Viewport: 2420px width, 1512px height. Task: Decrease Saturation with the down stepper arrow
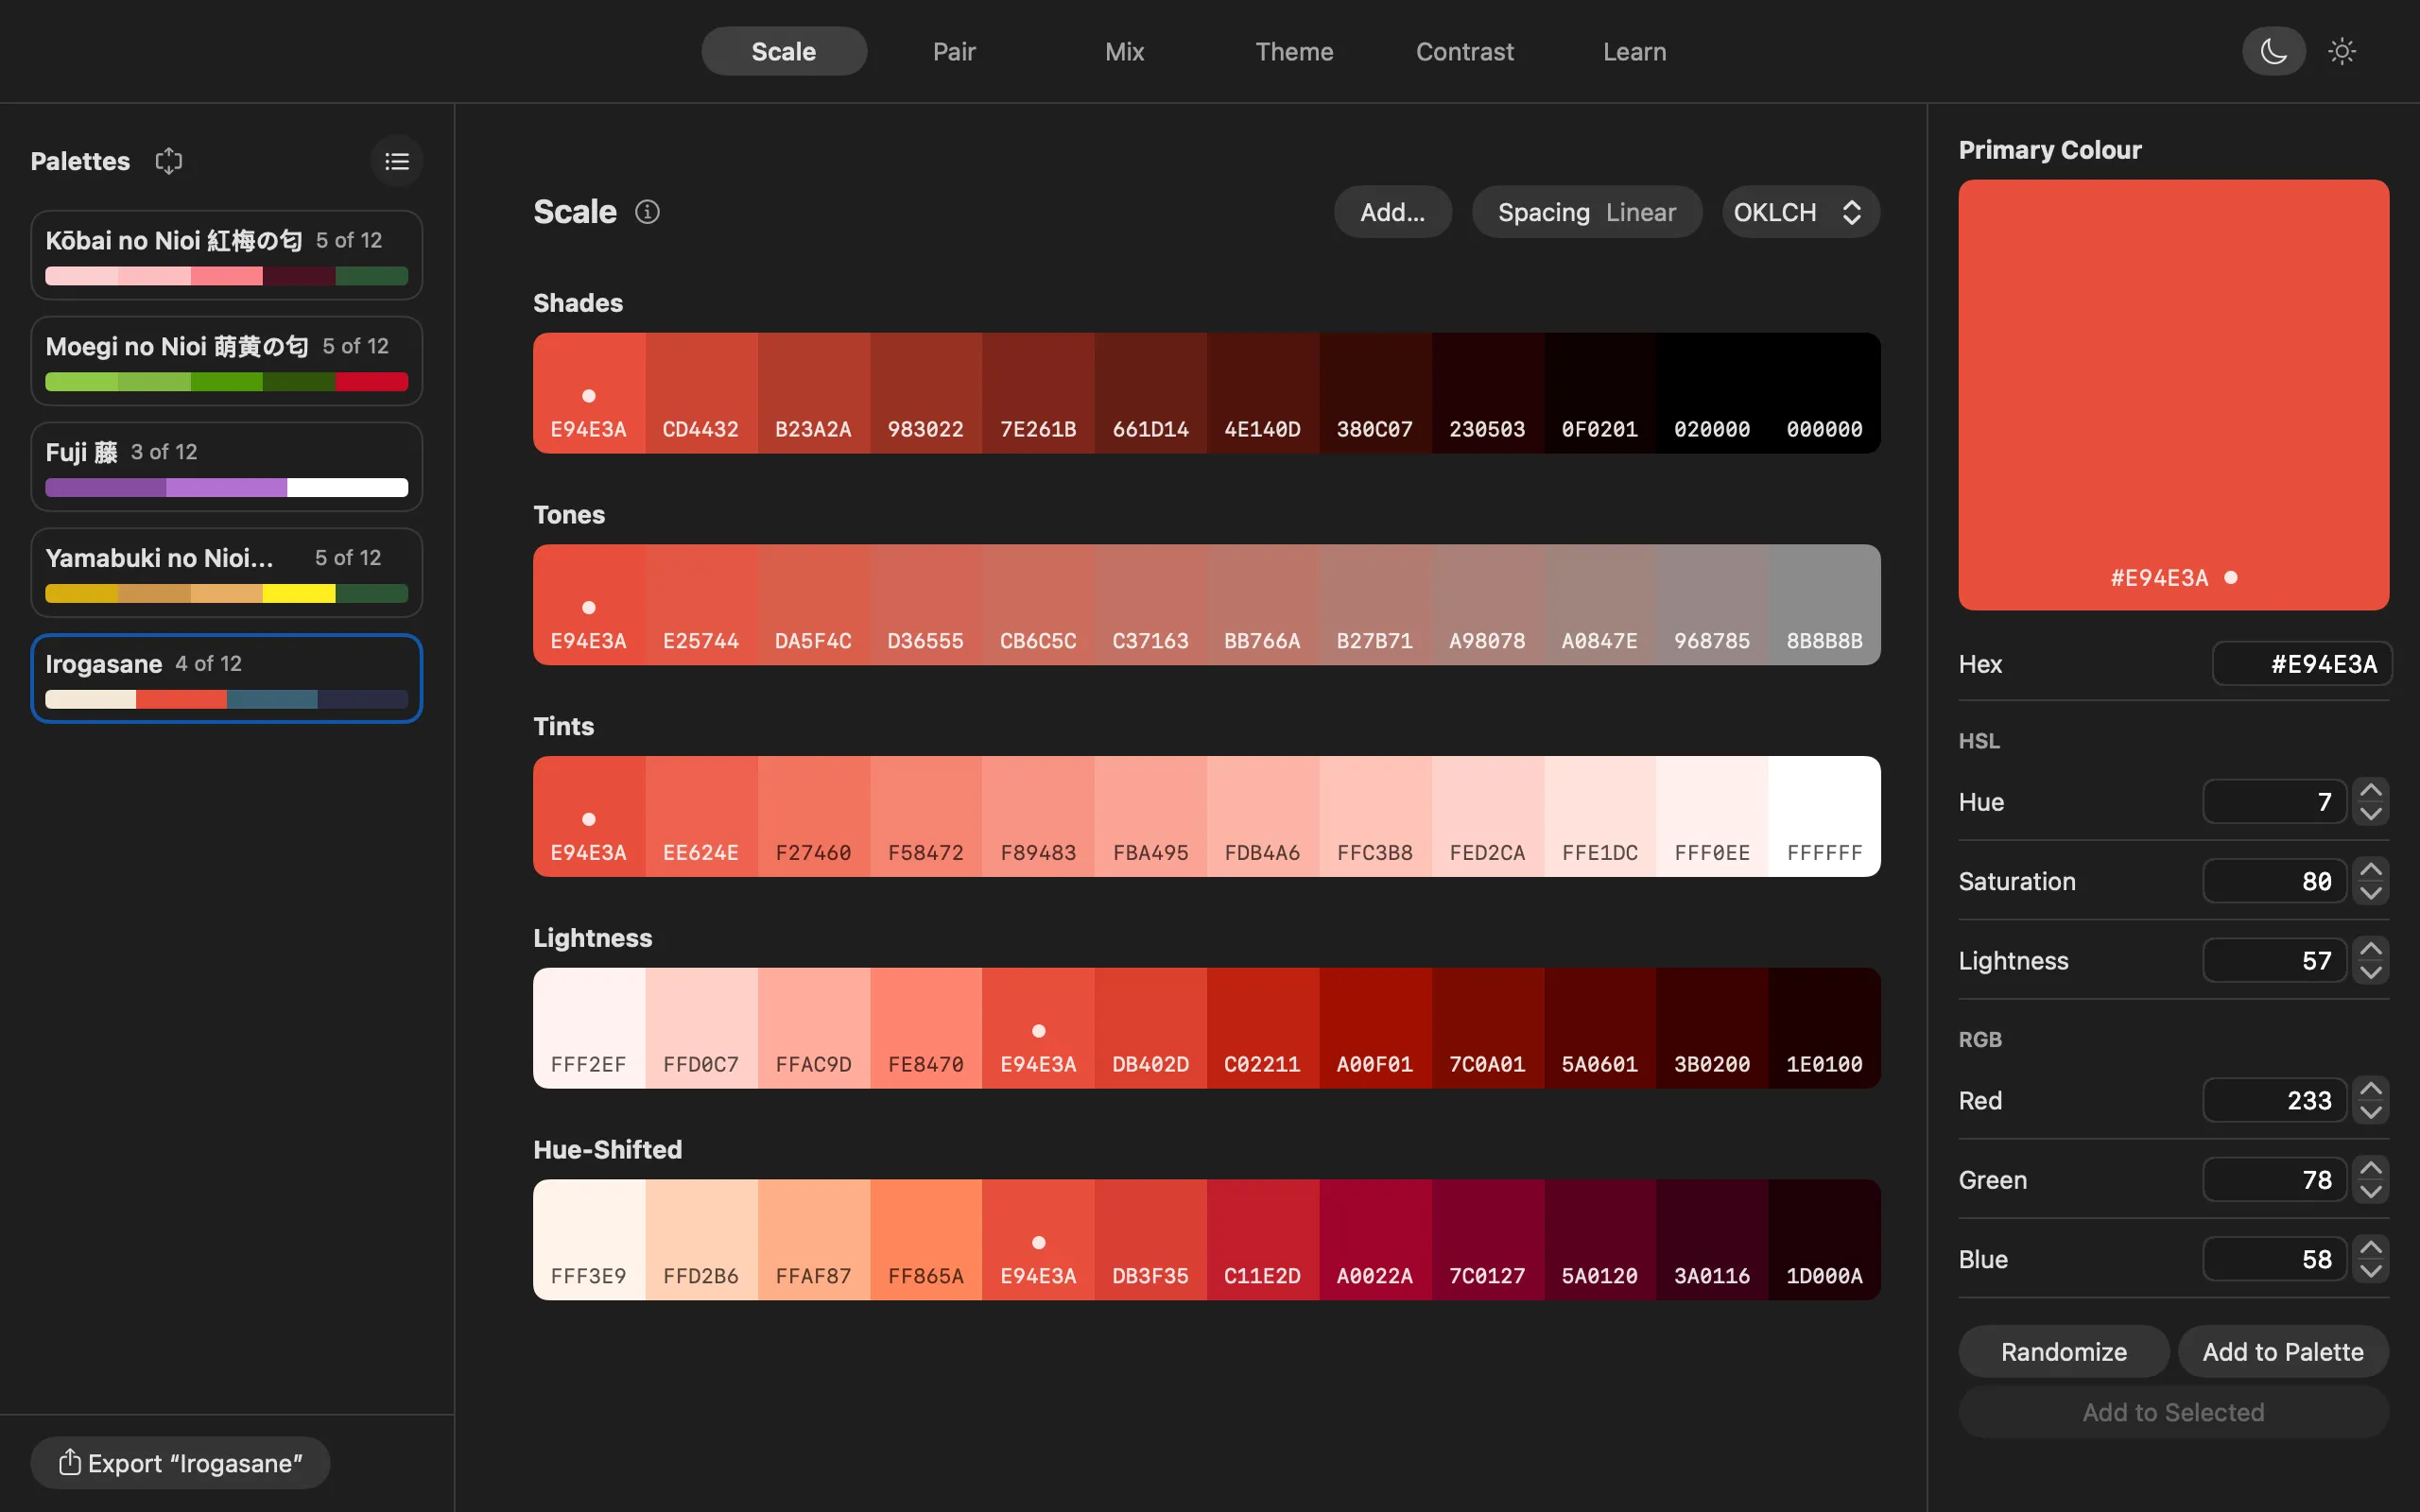(2371, 893)
